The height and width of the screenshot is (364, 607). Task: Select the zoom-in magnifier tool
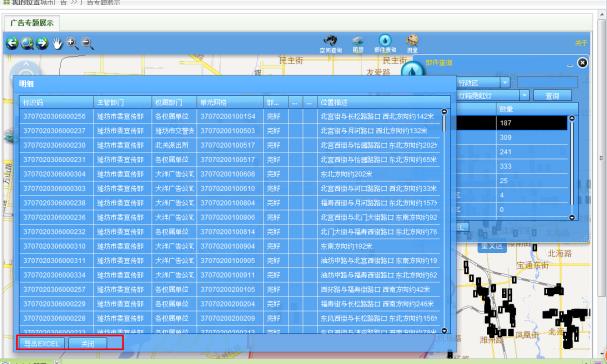tap(72, 43)
